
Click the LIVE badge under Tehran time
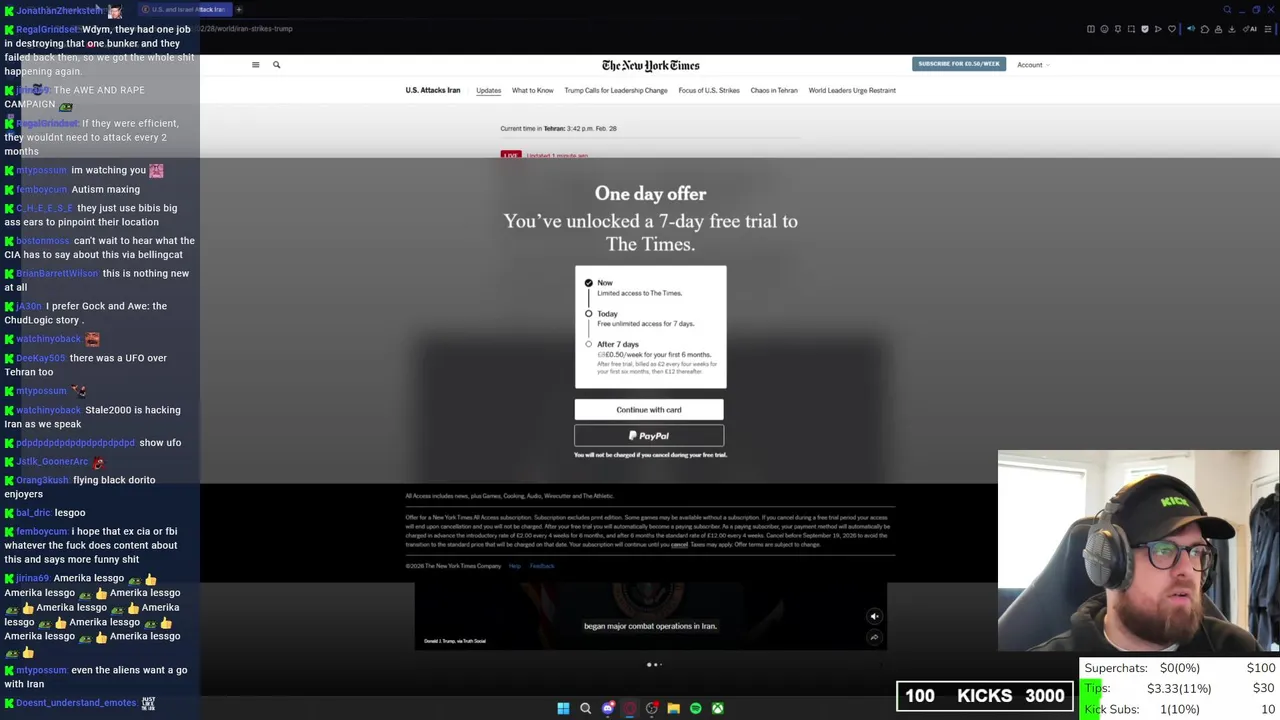click(511, 156)
